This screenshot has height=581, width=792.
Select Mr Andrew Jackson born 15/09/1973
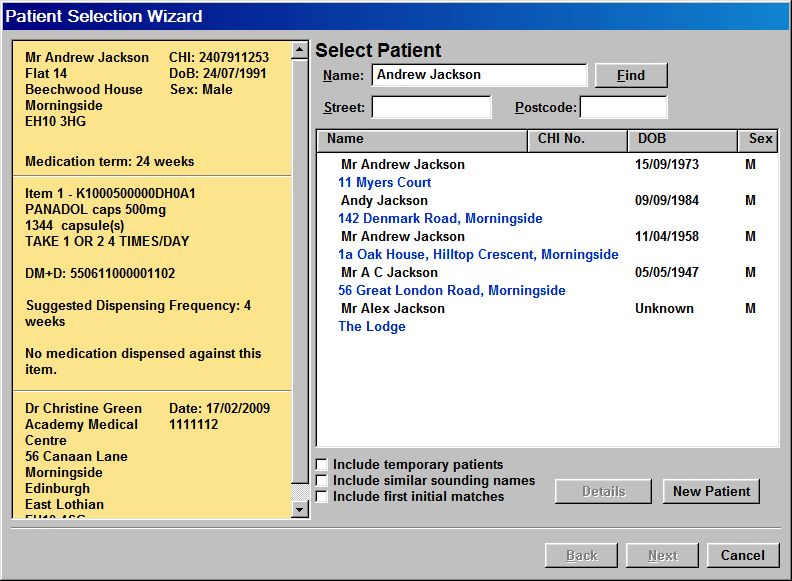[402, 164]
